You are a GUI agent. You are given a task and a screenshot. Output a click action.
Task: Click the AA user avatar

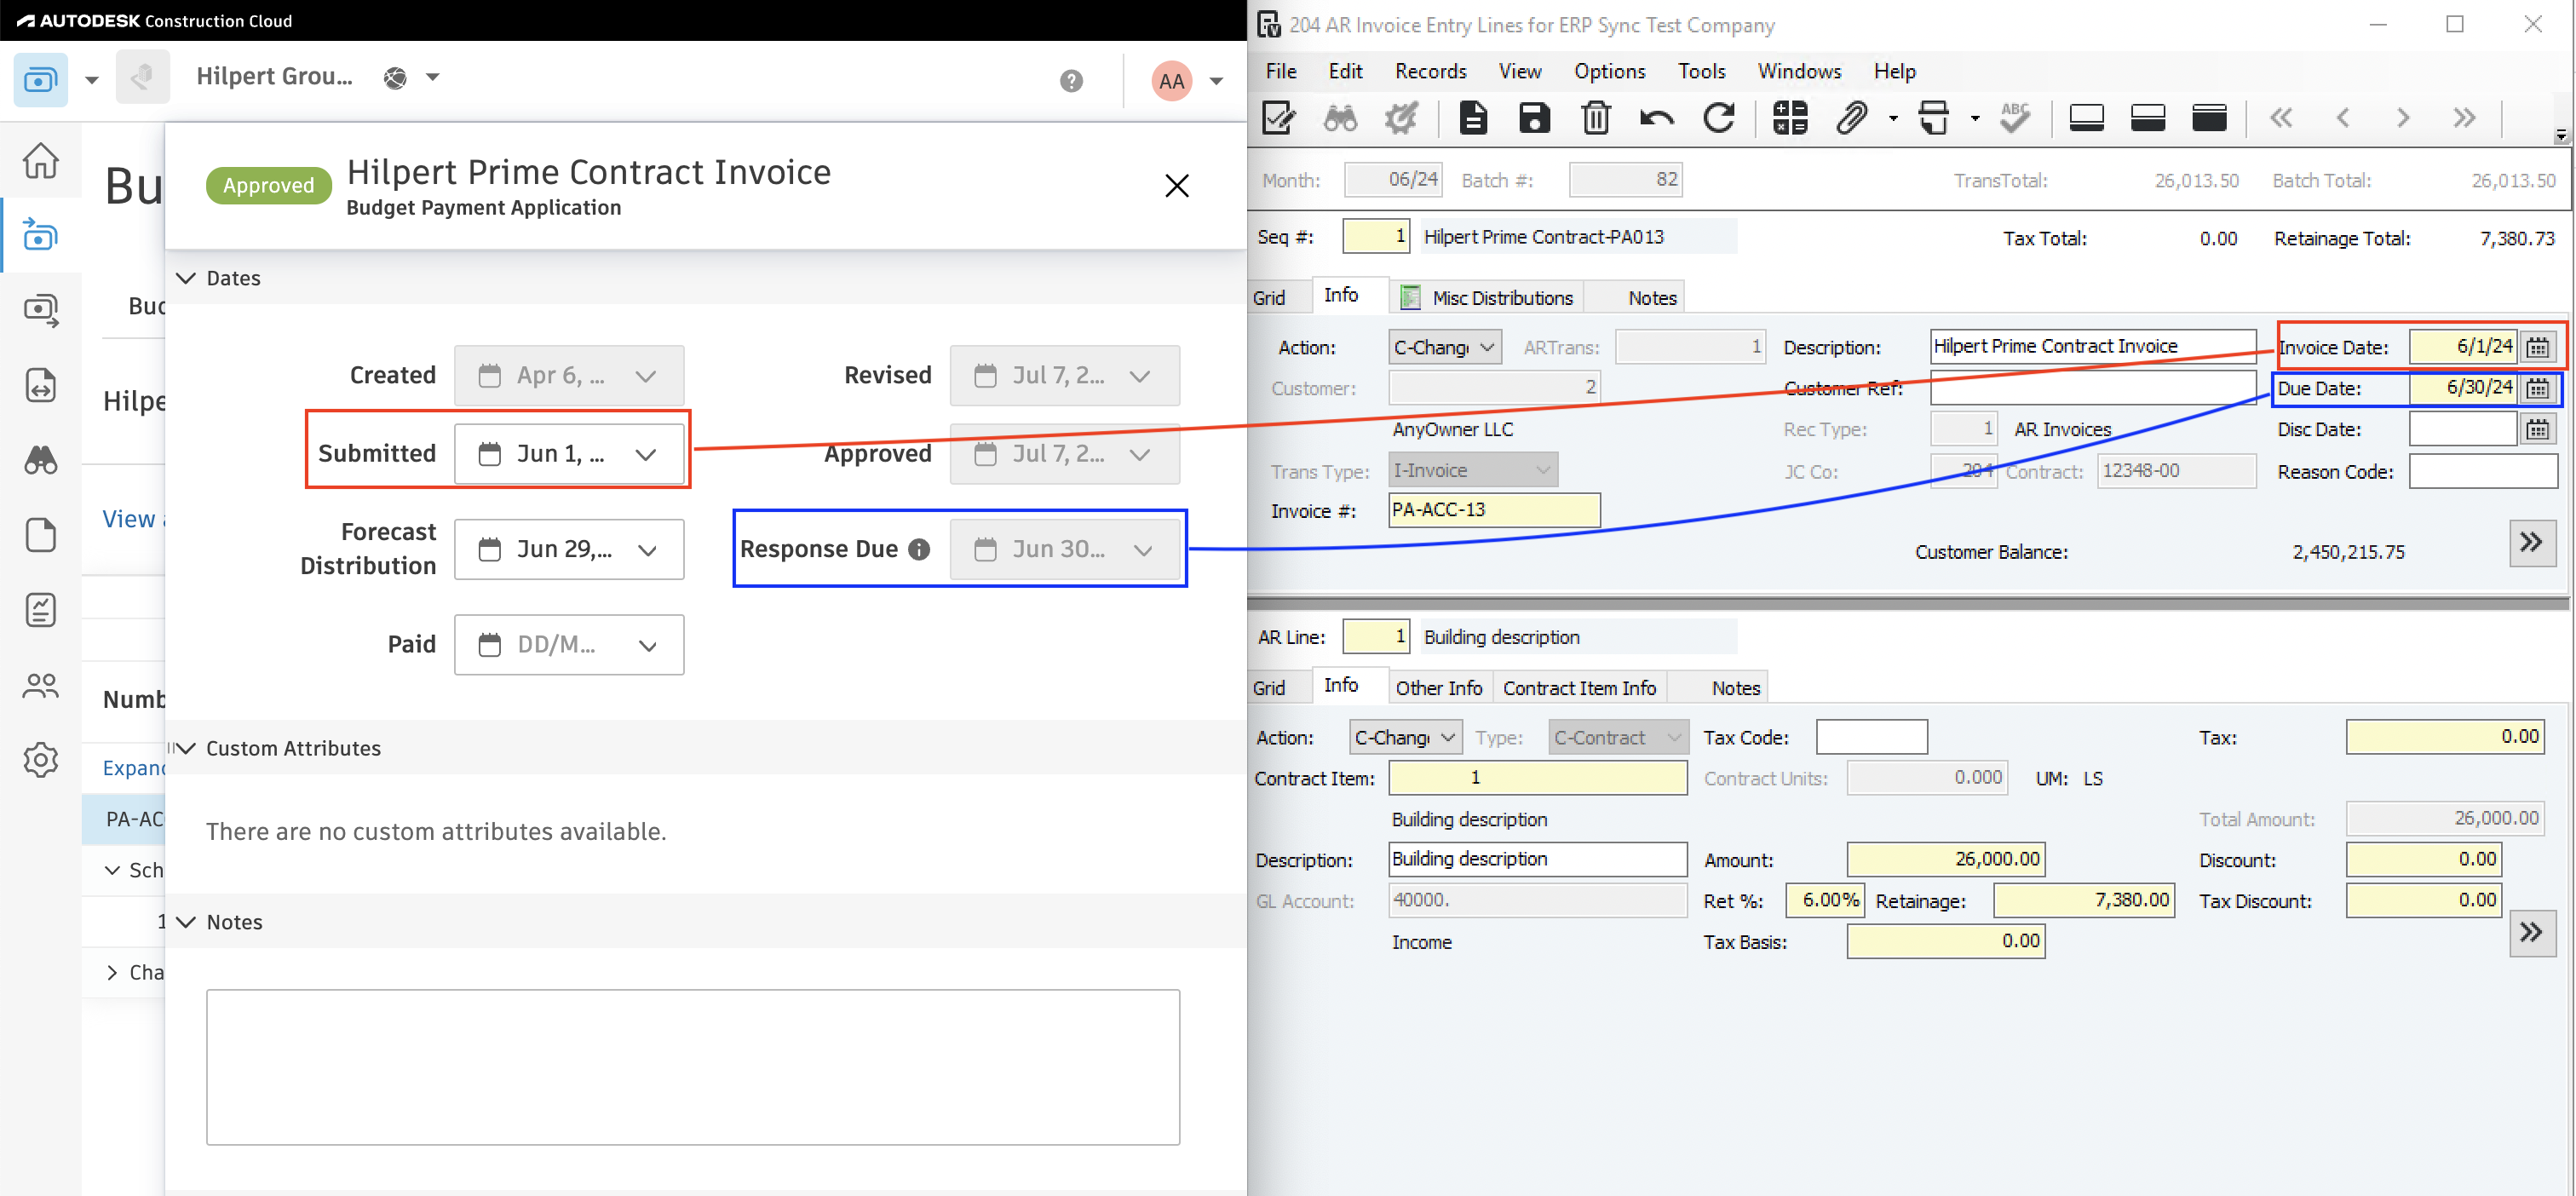click(1171, 81)
